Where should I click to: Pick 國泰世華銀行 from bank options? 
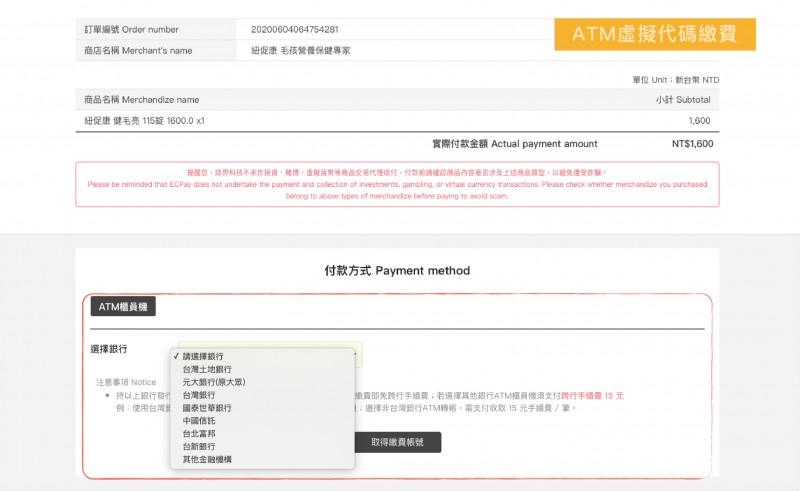click(207, 408)
